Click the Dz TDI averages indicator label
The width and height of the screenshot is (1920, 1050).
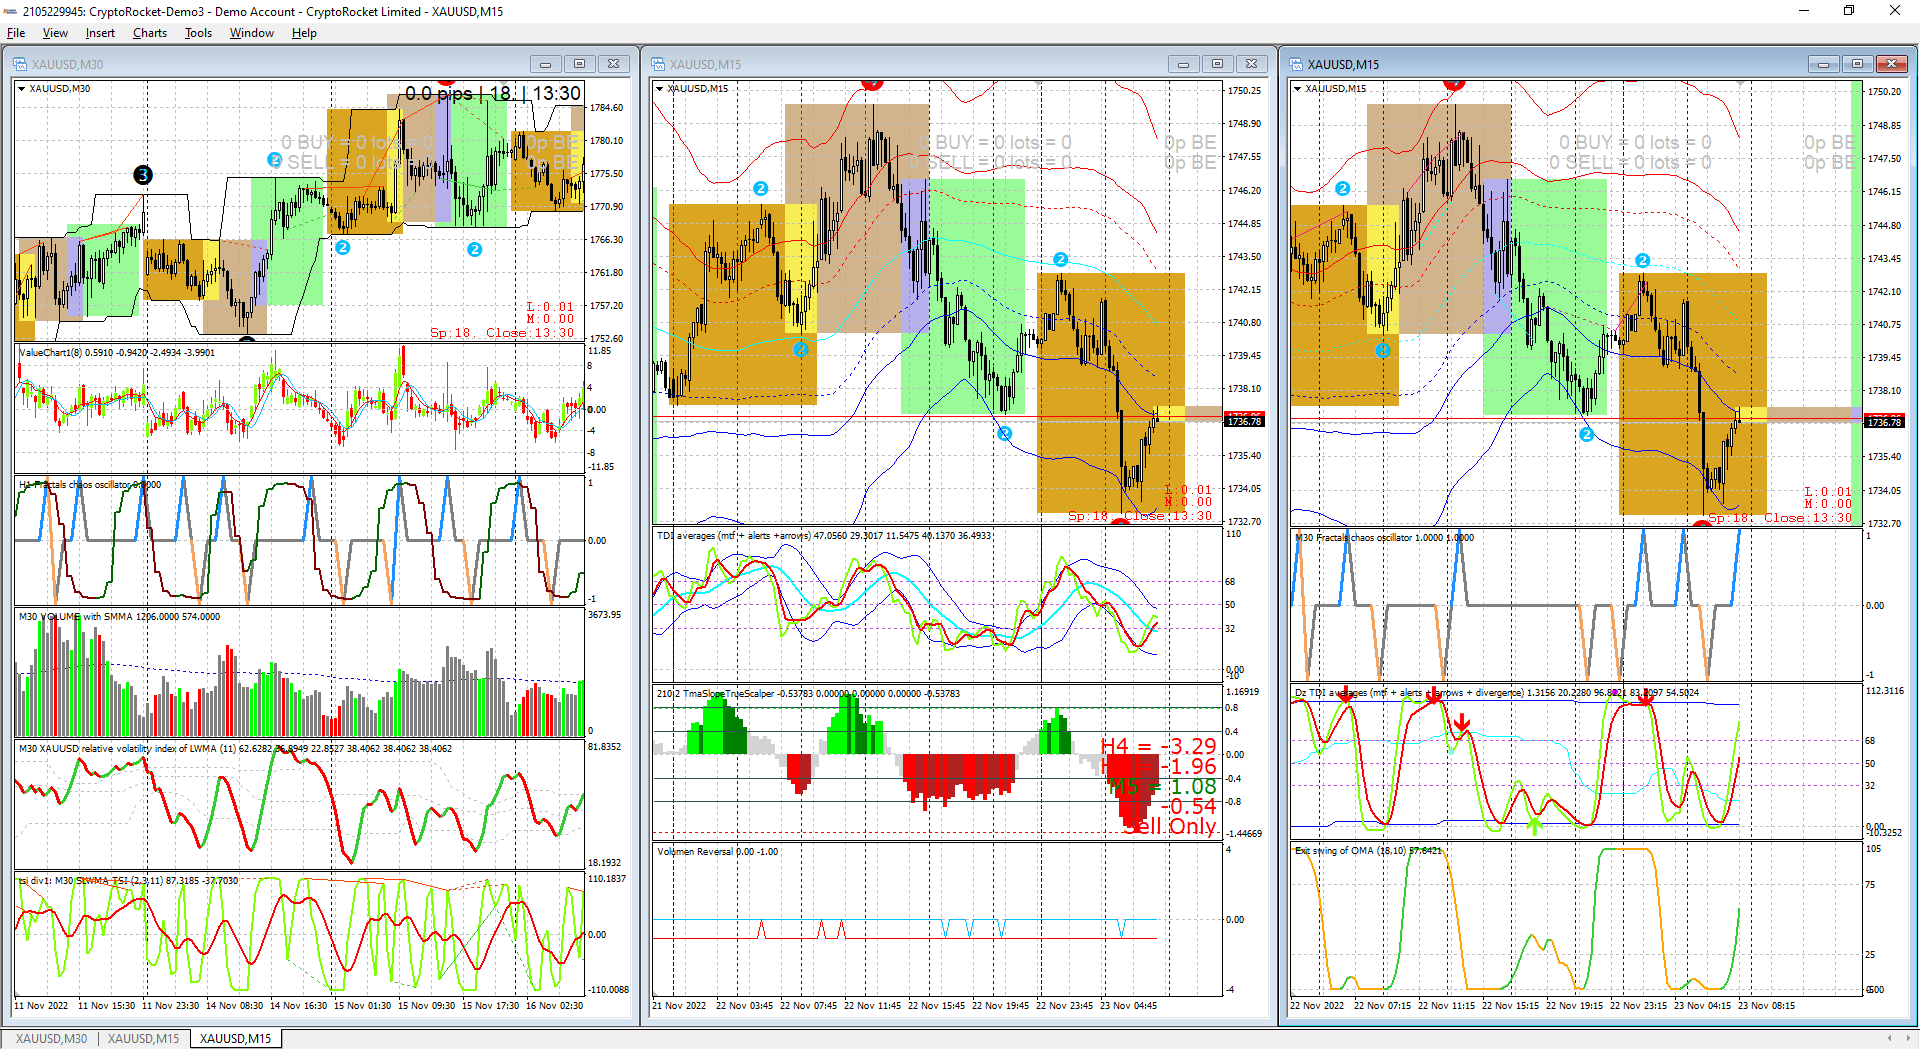coord(1497,693)
